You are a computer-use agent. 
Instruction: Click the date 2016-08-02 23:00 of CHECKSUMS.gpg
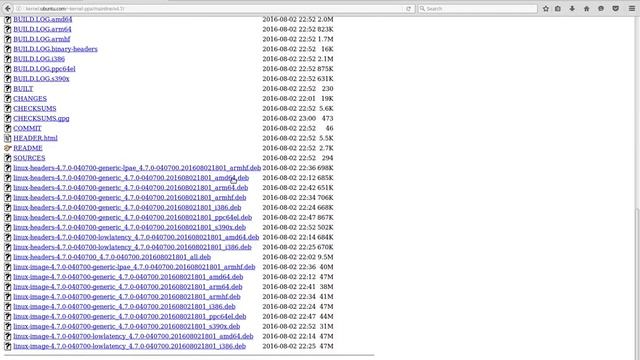[x=289, y=118]
